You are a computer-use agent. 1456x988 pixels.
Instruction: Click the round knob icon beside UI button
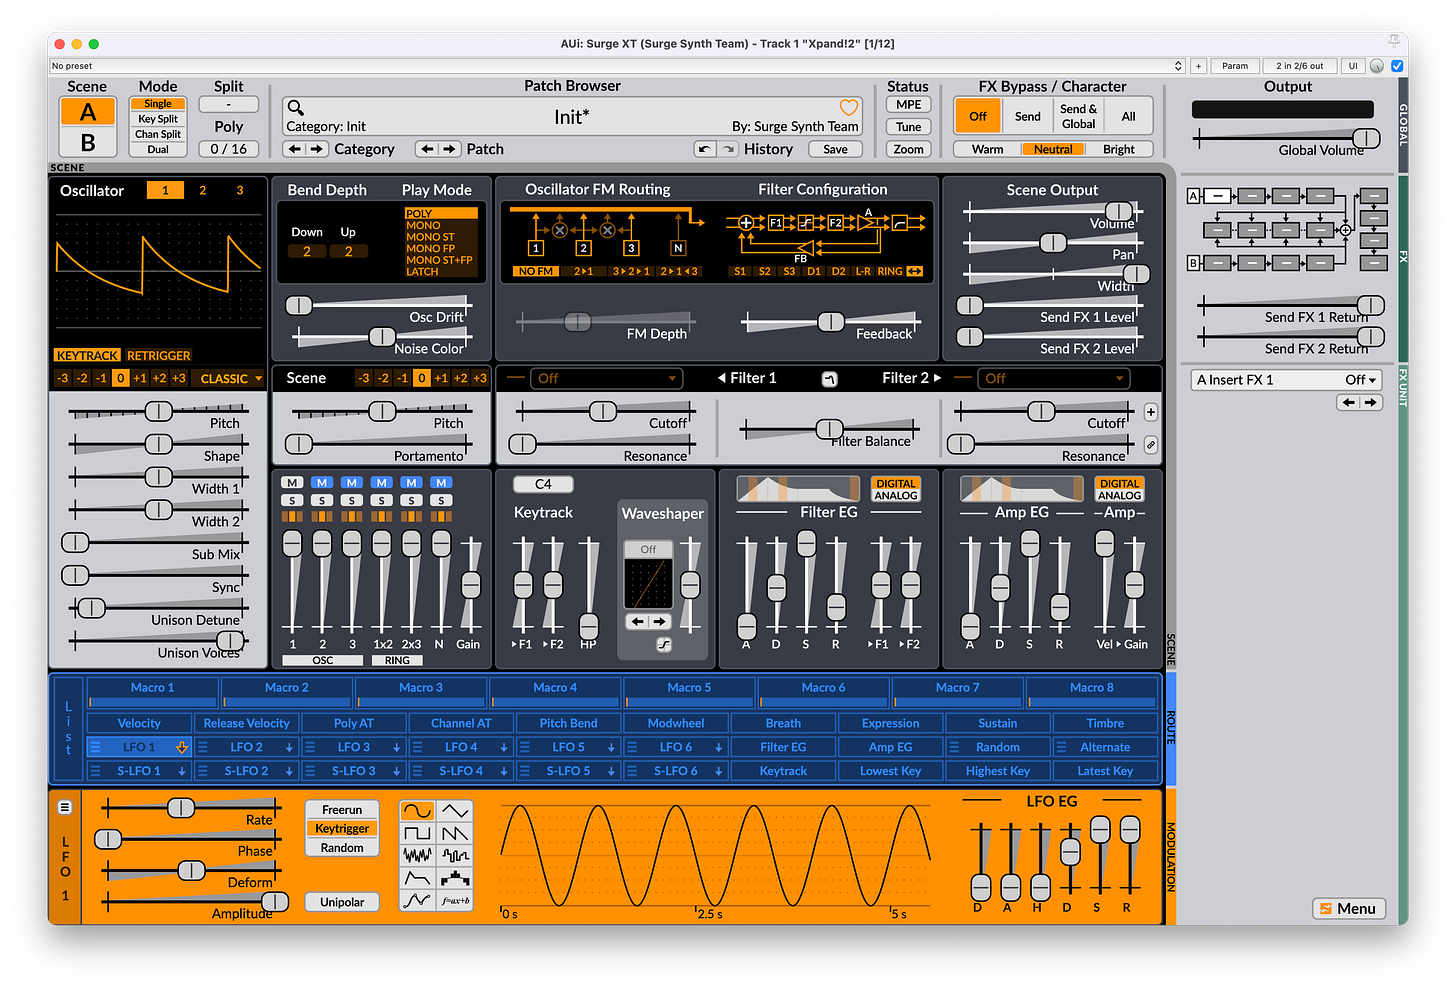click(x=1377, y=66)
